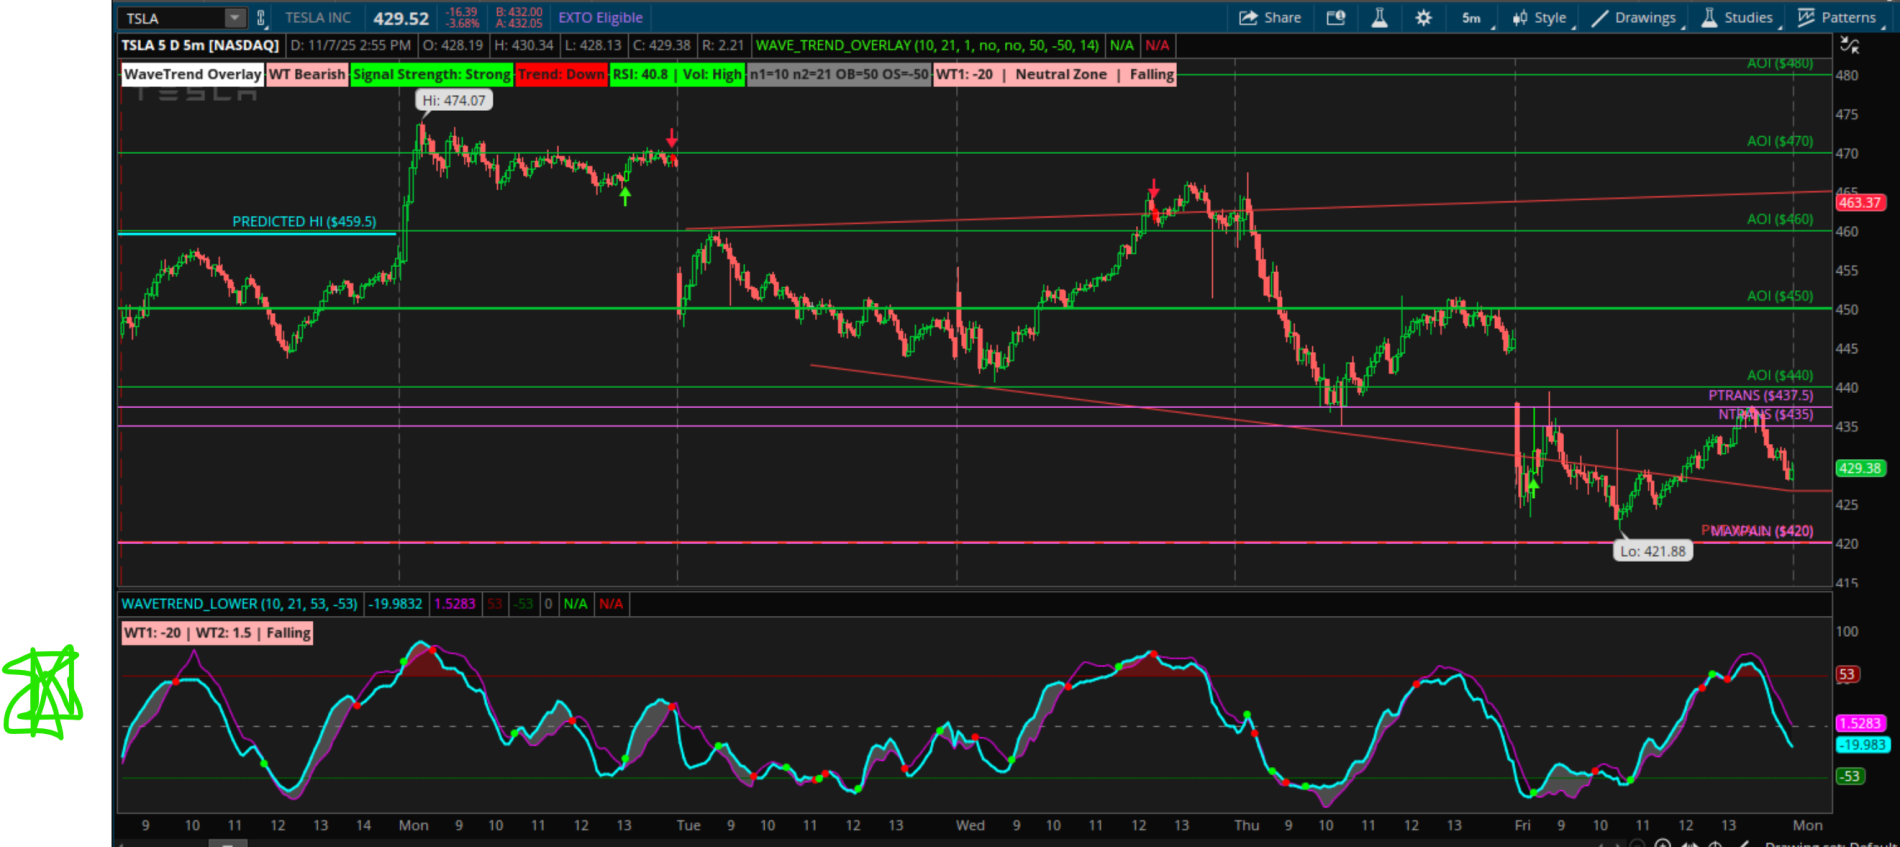
Task: Open the Drawings dropdown
Action: click(1635, 18)
